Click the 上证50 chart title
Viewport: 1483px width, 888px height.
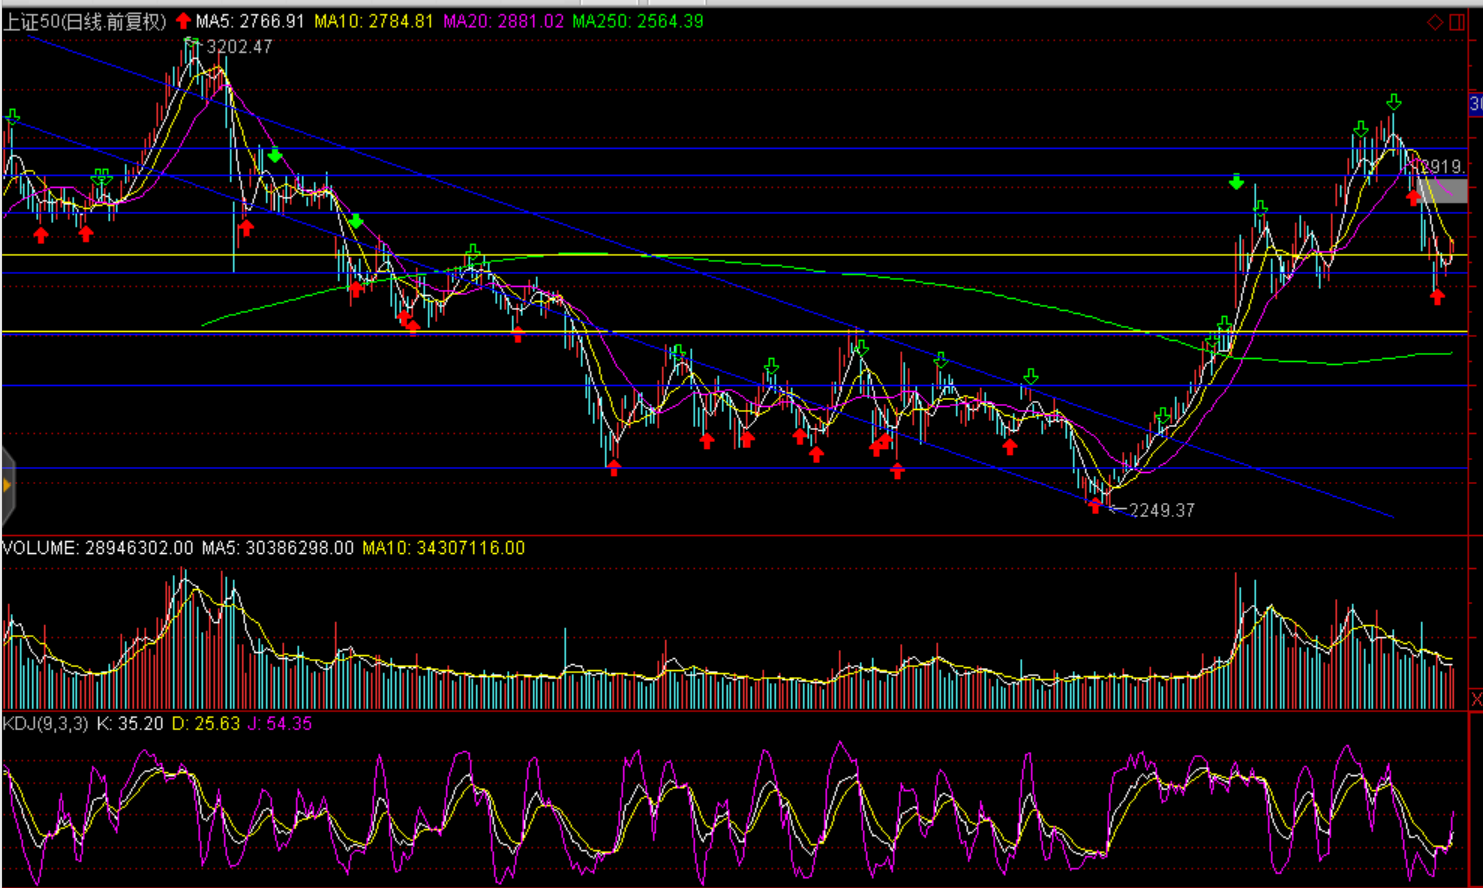click(x=84, y=21)
